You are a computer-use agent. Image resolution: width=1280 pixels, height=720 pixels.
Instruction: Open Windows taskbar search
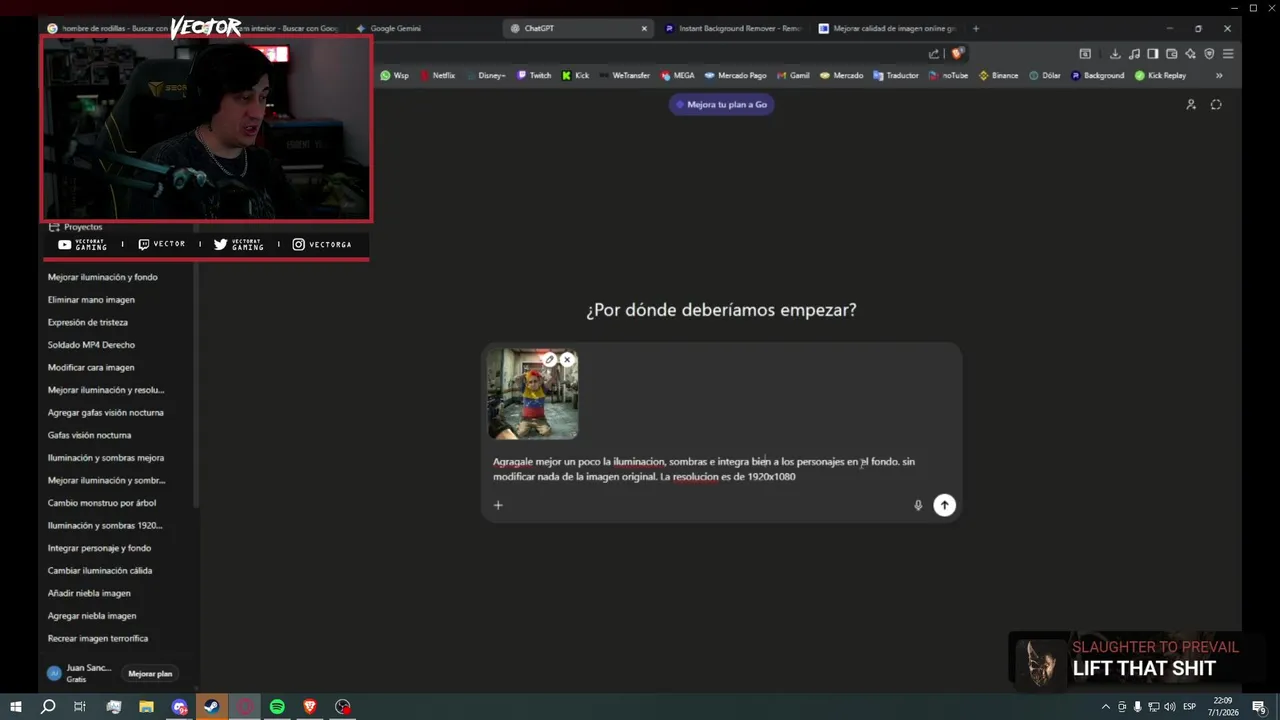[x=48, y=707]
